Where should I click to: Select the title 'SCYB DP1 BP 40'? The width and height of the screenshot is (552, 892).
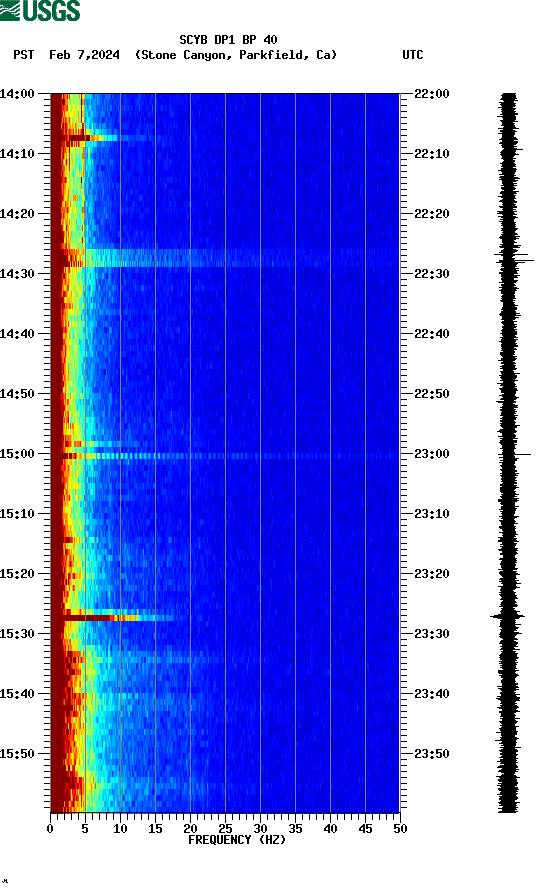[x=228, y=40]
